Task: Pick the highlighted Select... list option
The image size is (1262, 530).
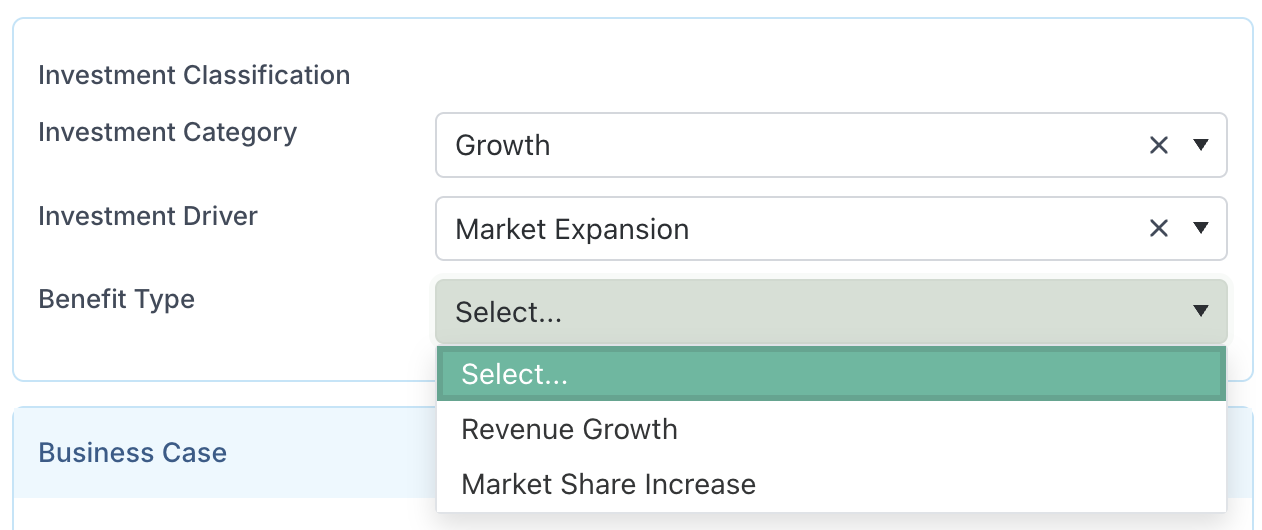Action: (x=514, y=374)
